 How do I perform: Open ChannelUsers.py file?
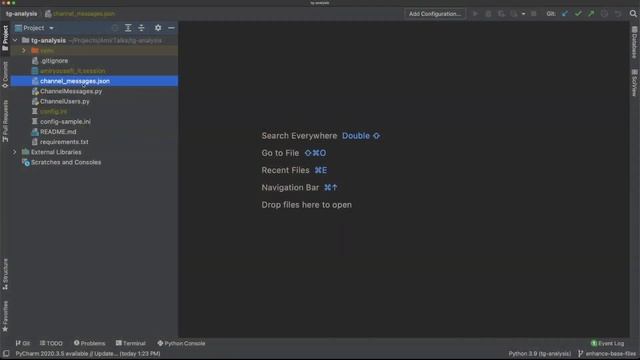click(x=64, y=101)
